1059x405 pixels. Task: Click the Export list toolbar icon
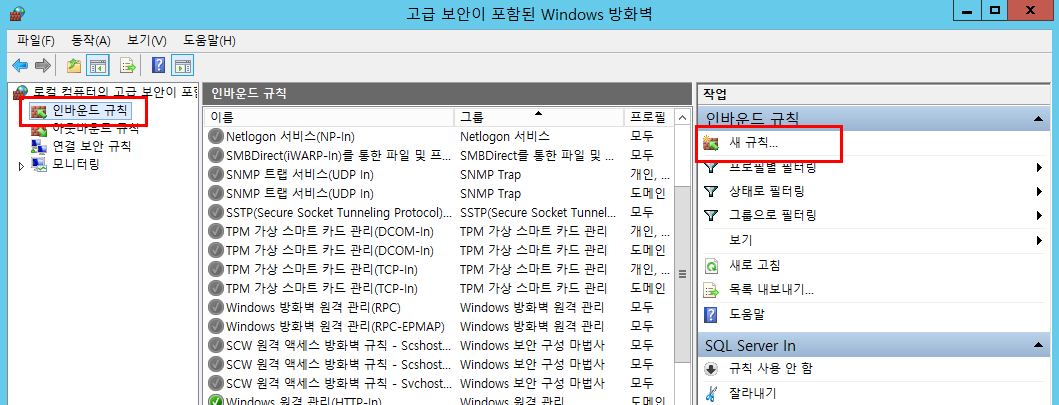coord(128,65)
